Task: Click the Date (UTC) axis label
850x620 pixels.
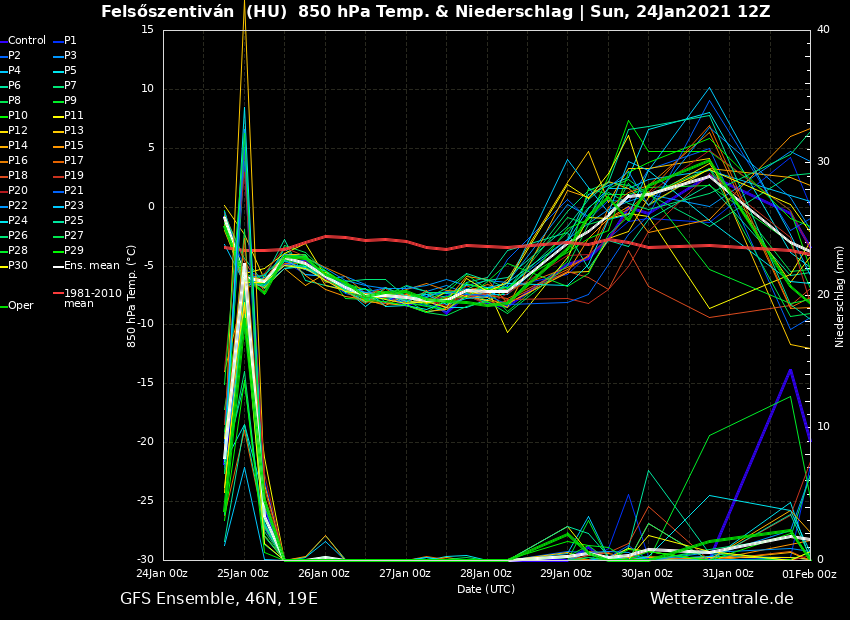Action: (486, 589)
